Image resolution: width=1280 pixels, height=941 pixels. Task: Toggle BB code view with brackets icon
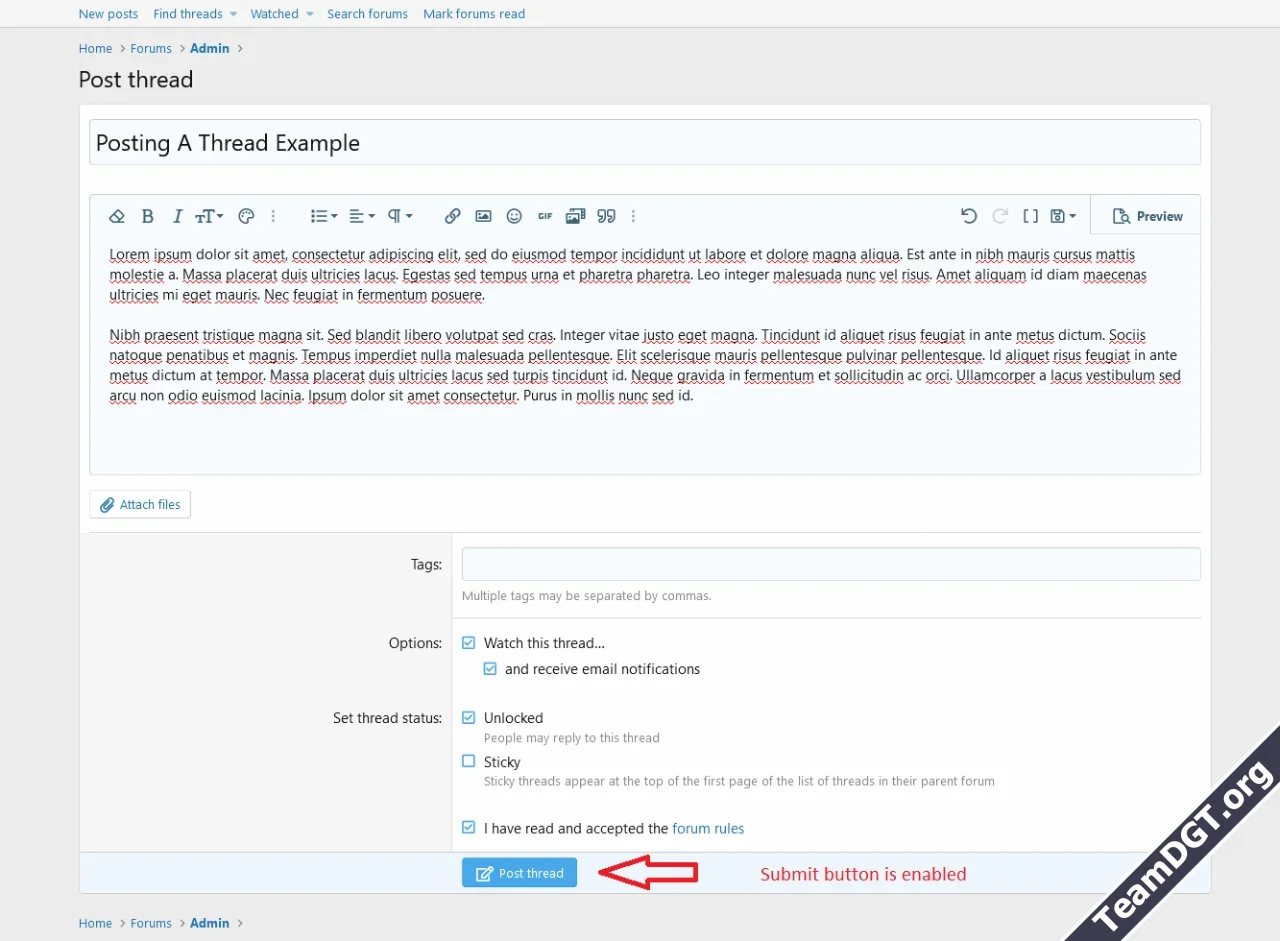(1031, 215)
